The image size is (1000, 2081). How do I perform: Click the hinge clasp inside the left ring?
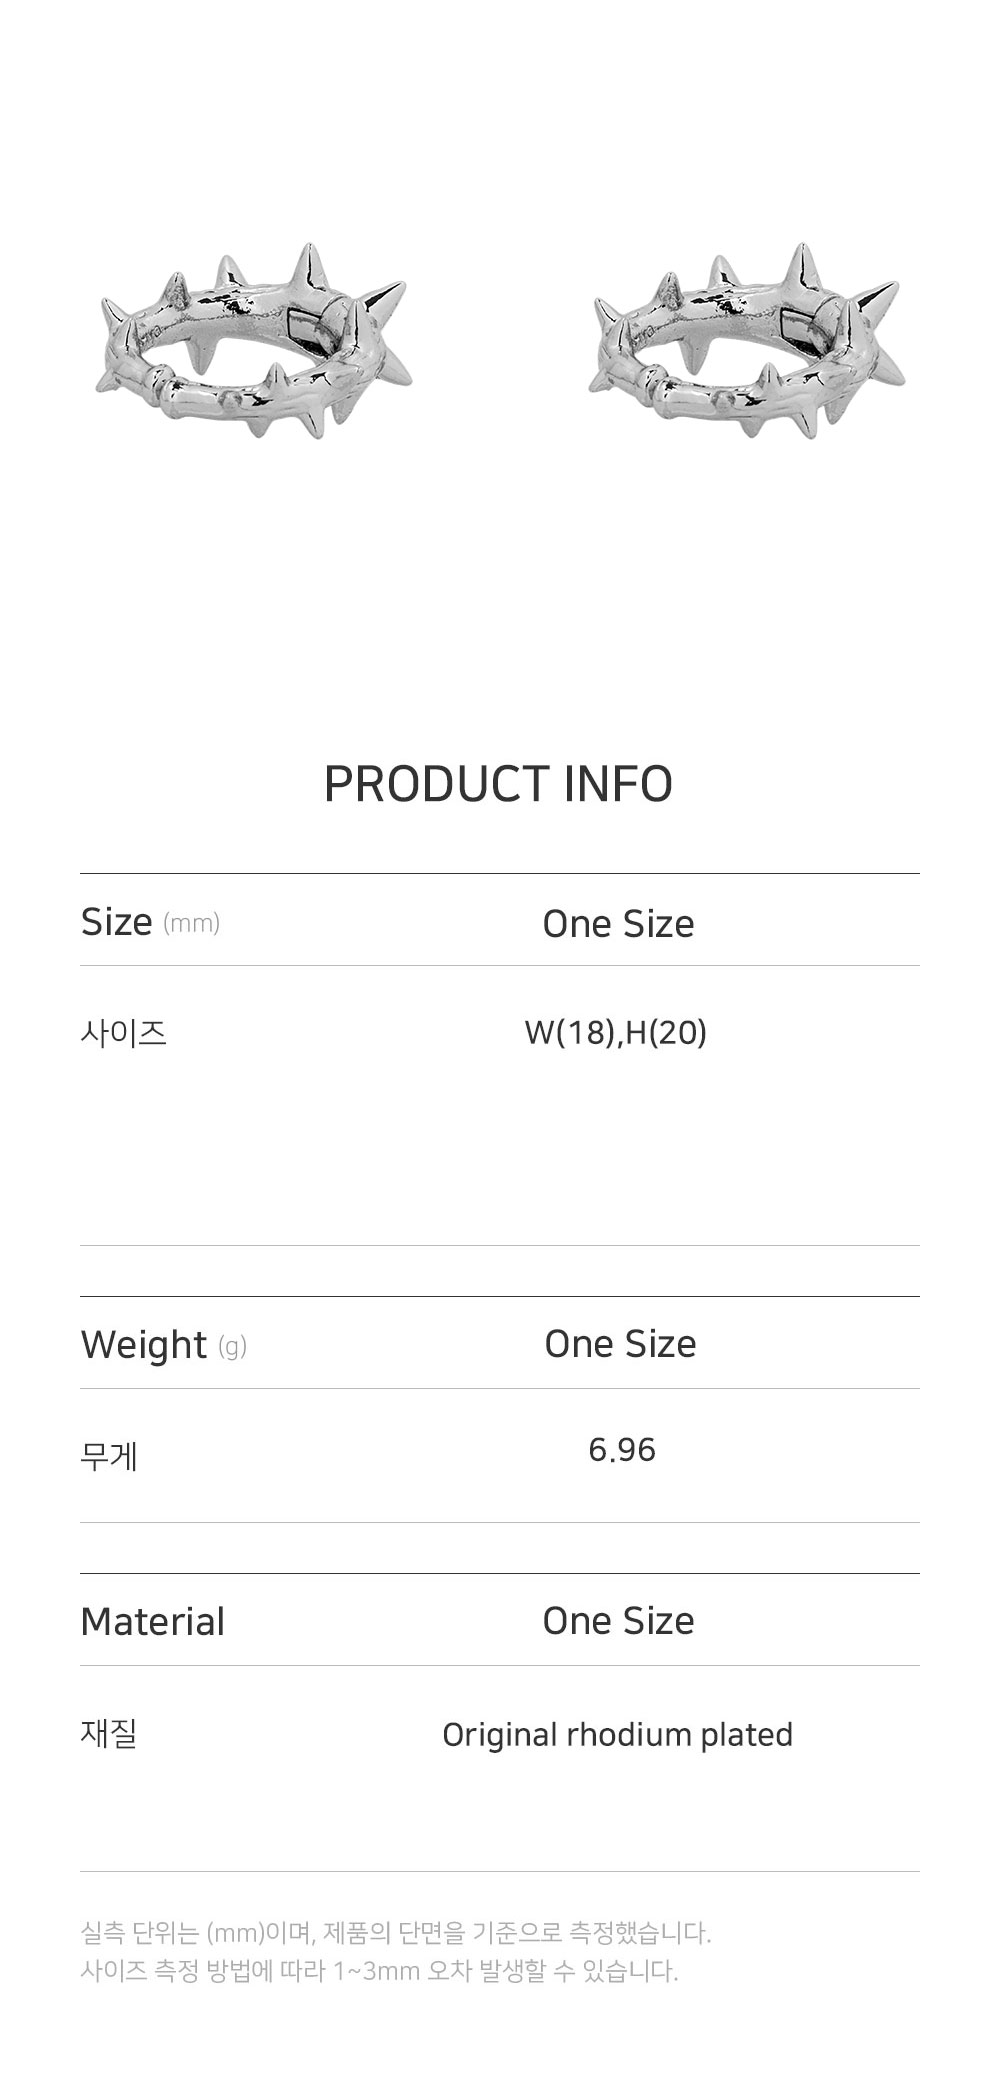point(310,326)
